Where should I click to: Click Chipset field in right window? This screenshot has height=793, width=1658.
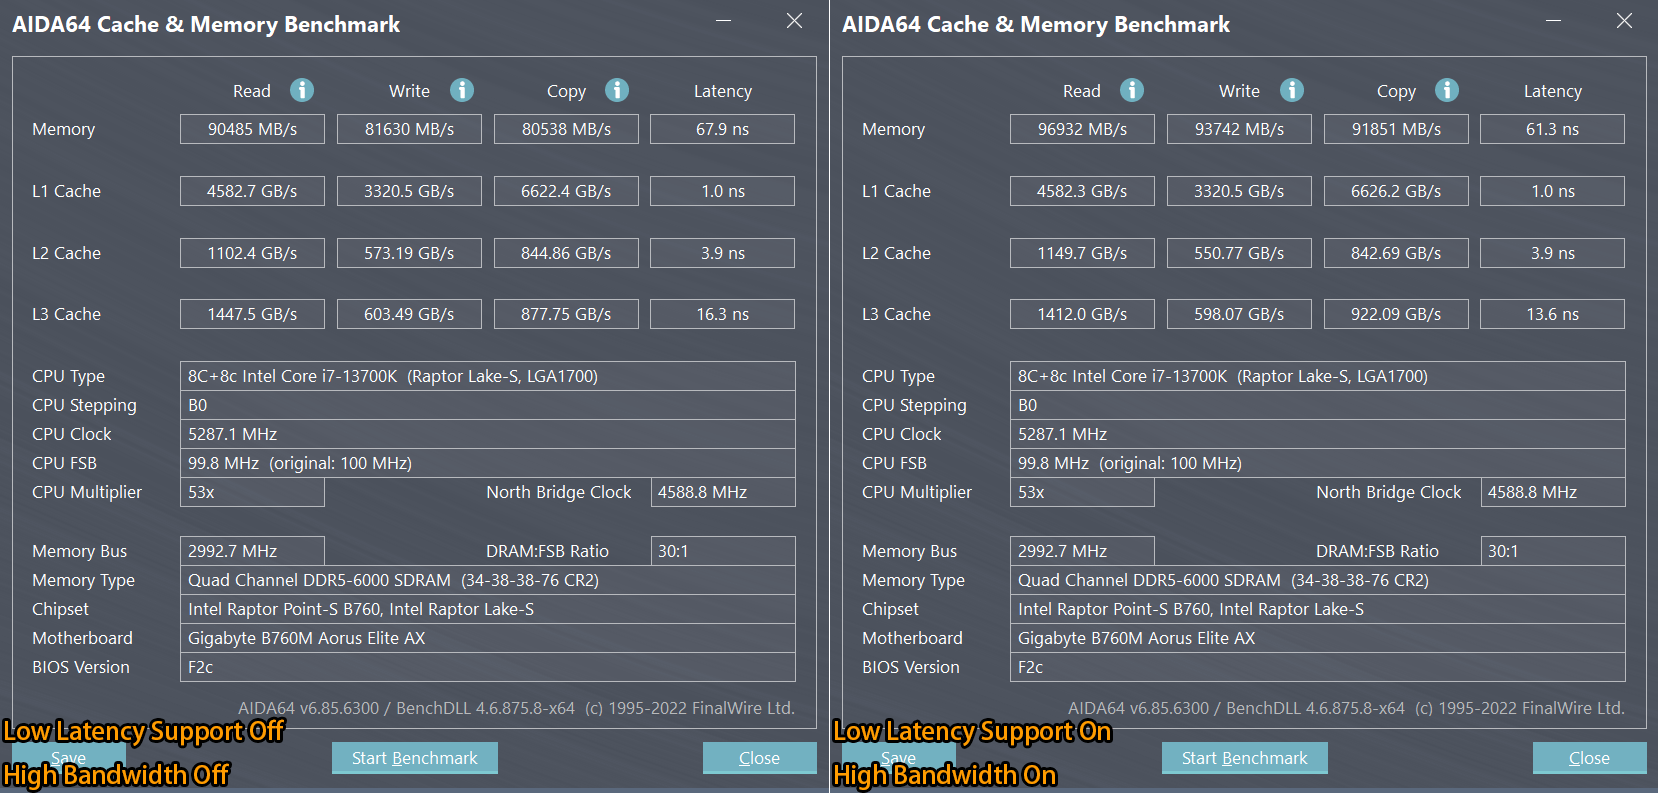pos(1318,609)
